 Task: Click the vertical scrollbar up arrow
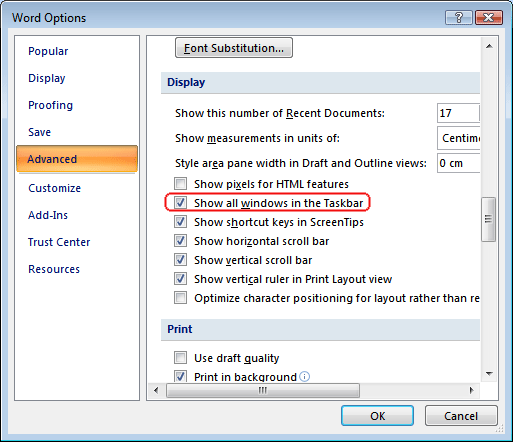[x=489, y=46]
